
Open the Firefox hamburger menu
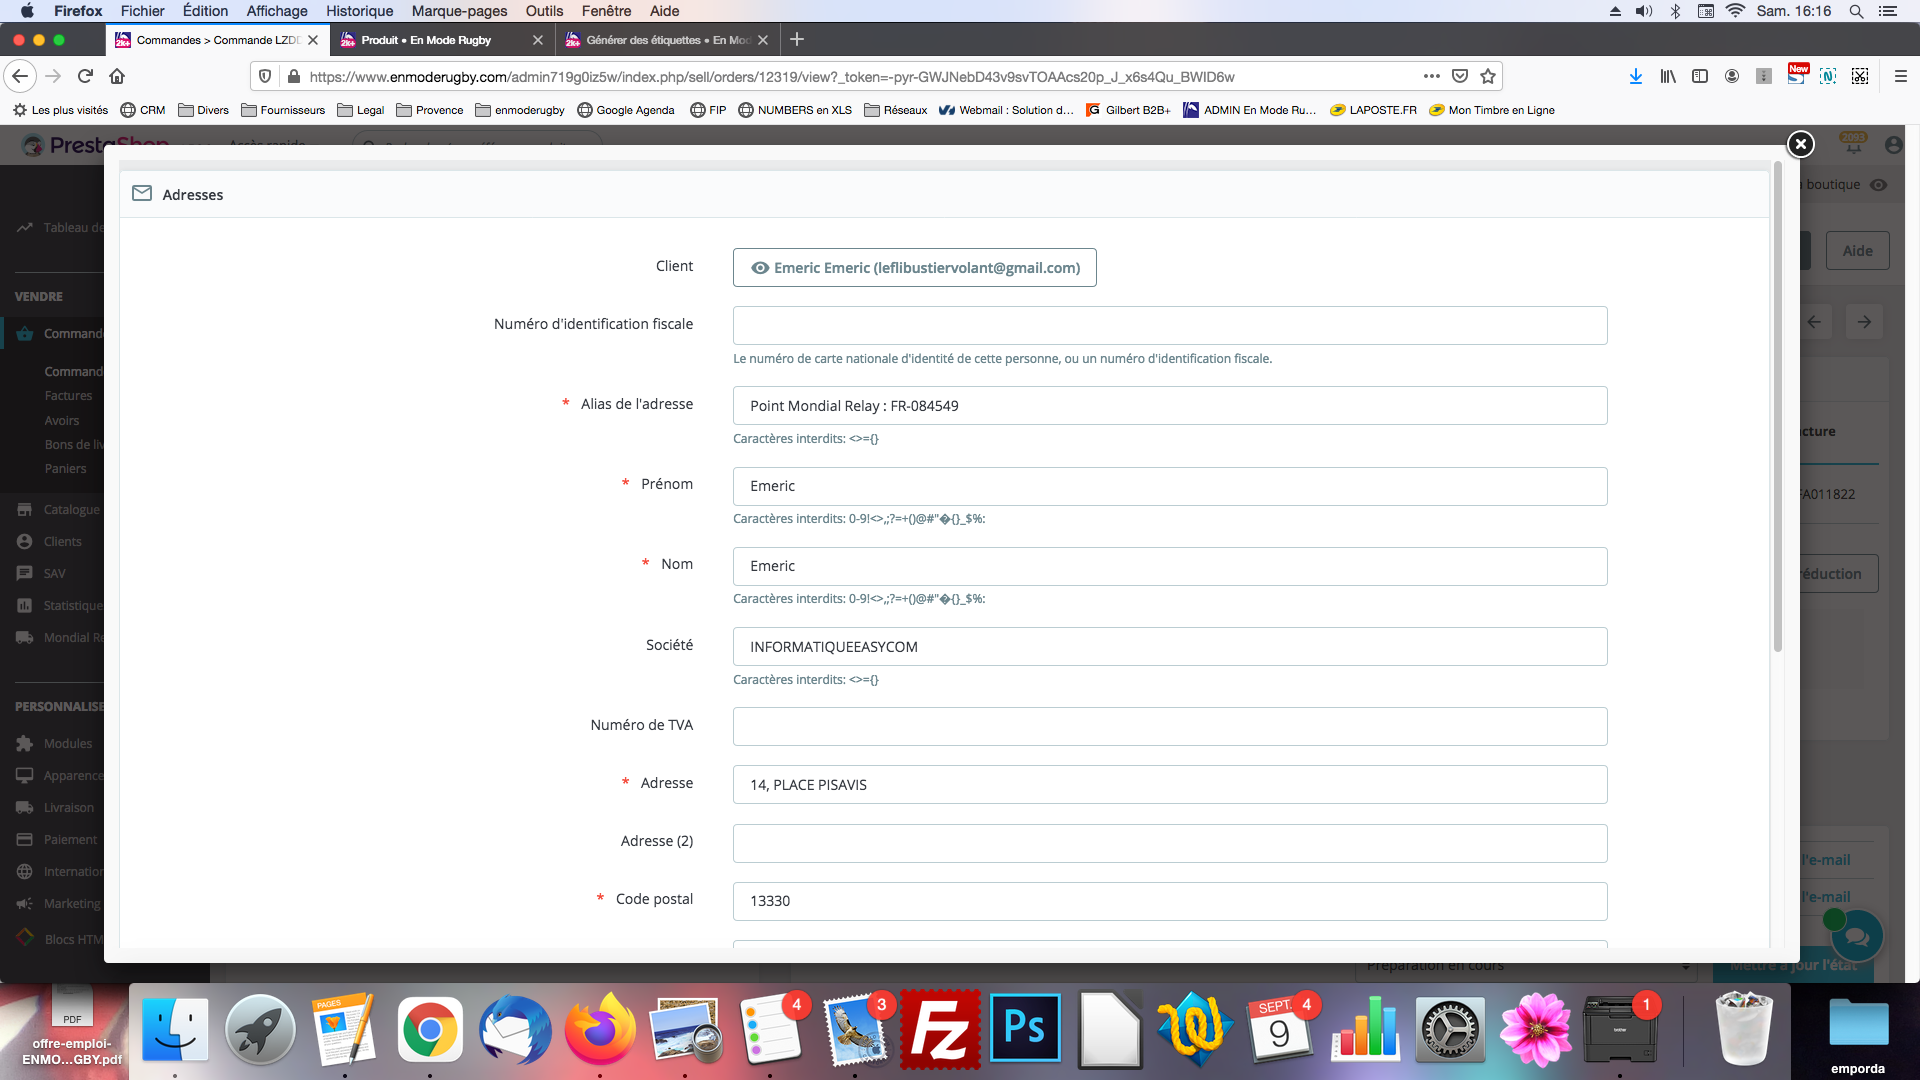pos(1901,76)
